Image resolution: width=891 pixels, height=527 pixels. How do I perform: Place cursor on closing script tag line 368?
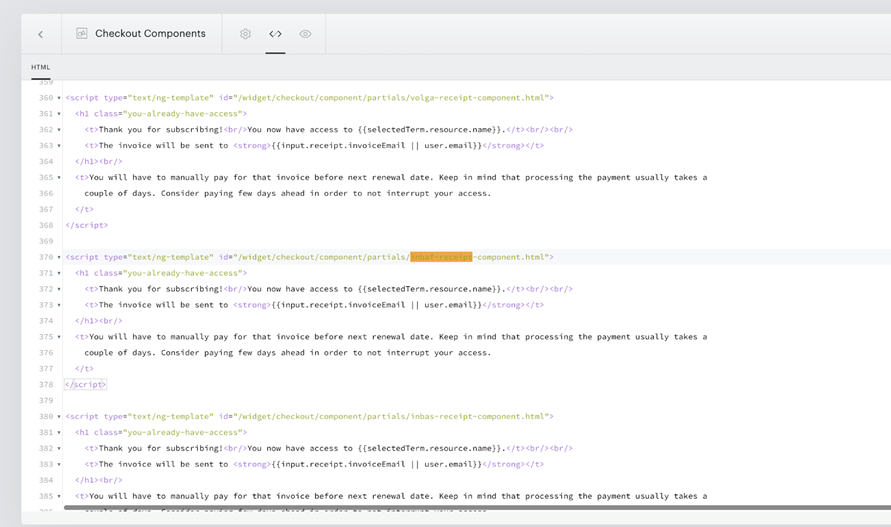point(86,225)
